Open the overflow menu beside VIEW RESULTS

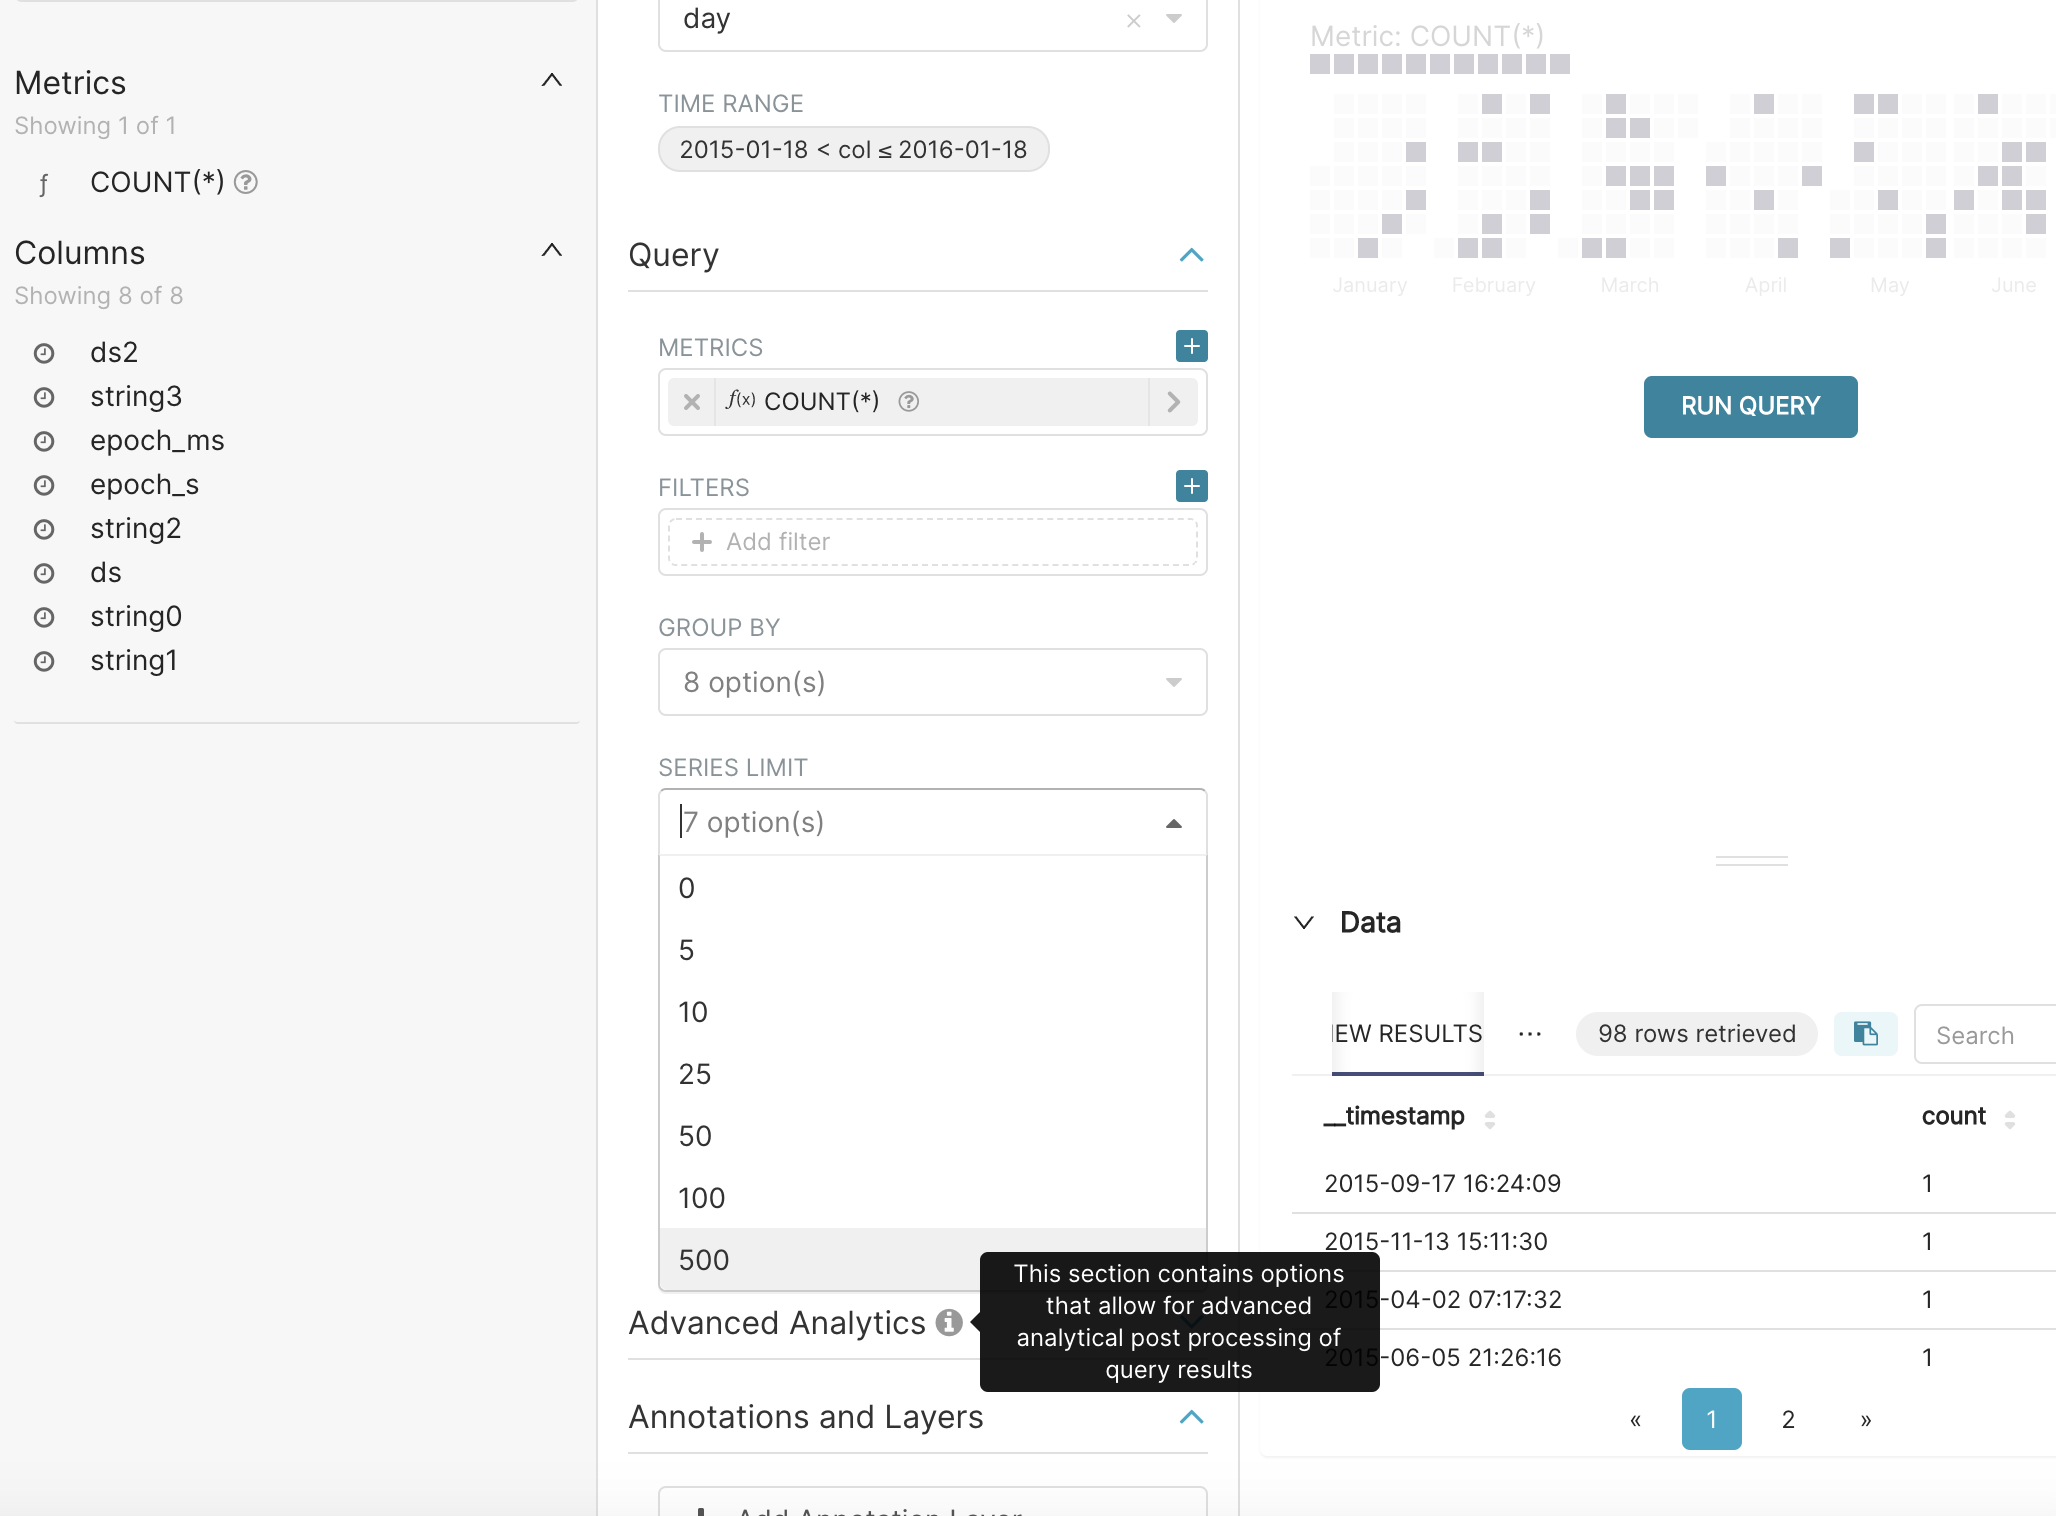point(1528,1034)
